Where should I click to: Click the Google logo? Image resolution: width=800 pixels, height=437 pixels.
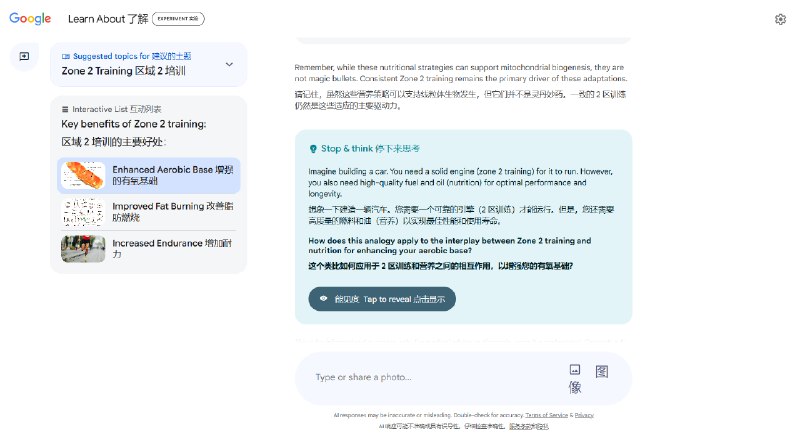point(30,19)
